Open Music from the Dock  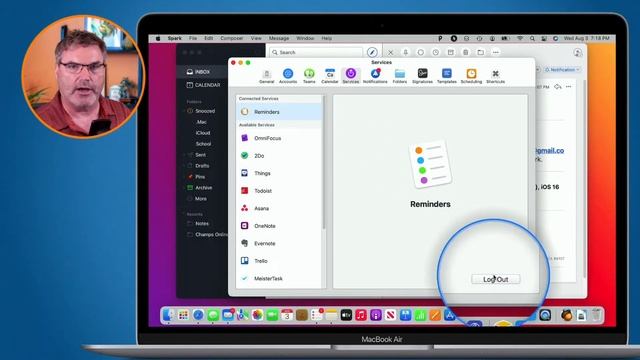click(x=361, y=315)
